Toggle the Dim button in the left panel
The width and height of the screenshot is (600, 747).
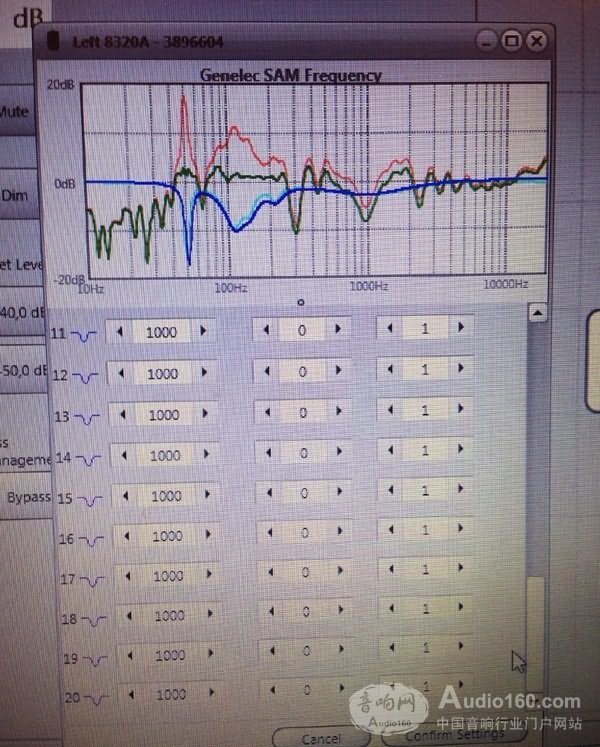pos(16,196)
